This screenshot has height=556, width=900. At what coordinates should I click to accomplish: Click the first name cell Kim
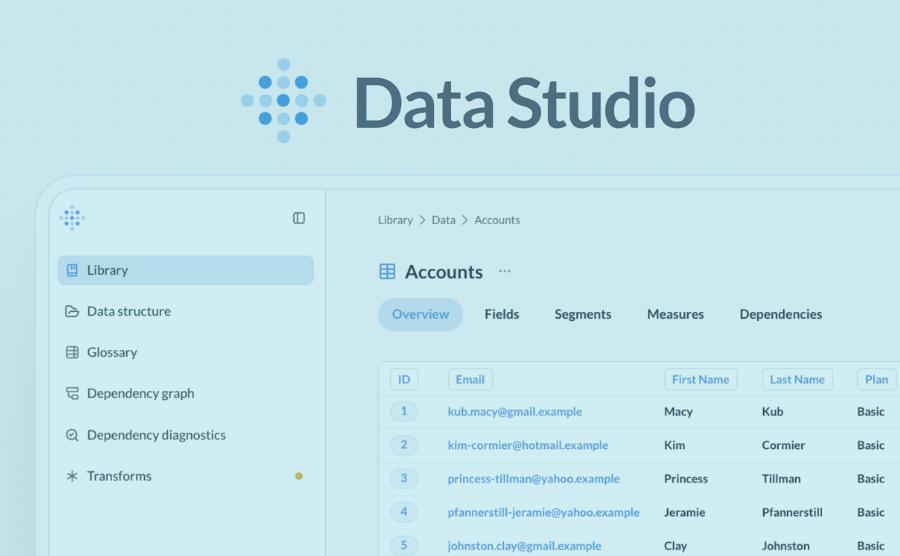click(674, 445)
